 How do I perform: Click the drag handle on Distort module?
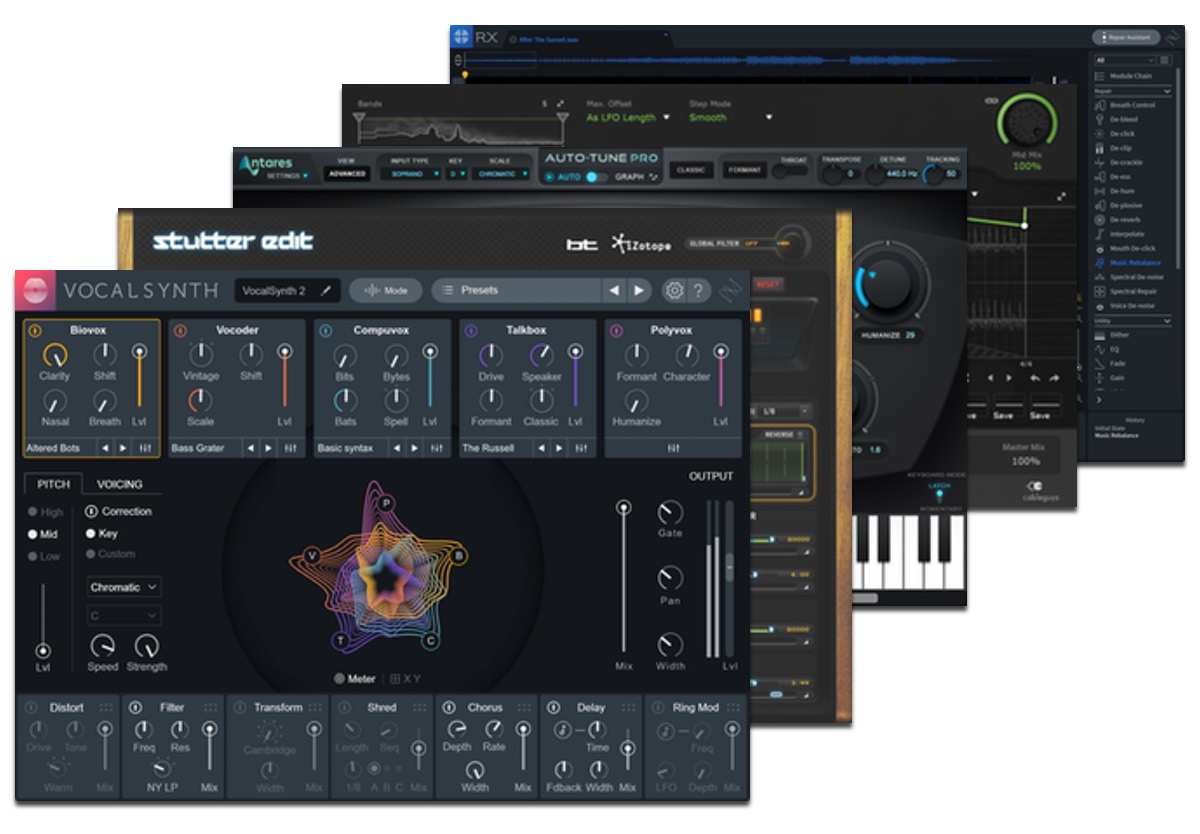pos(105,708)
